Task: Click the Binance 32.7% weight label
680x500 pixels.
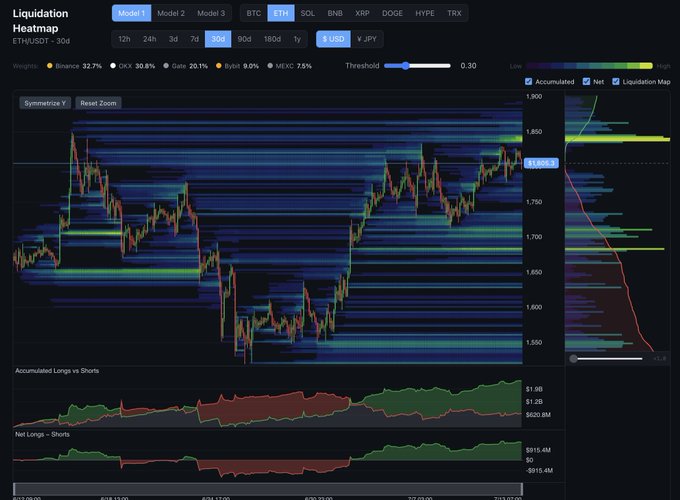Action: [78, 66]
